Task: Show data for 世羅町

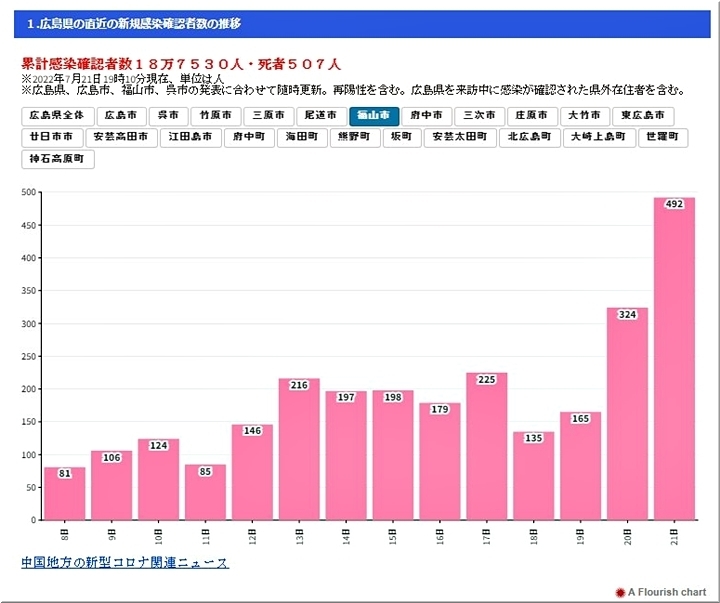Action: 662,137
